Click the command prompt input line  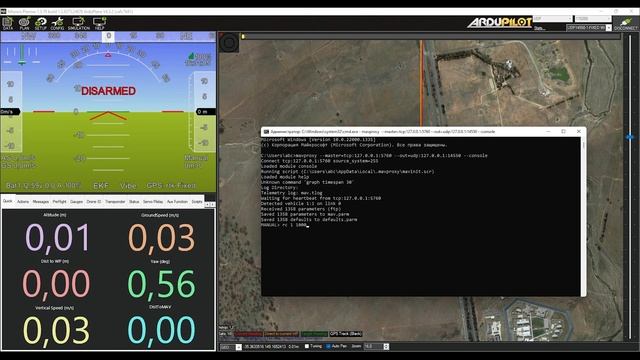(284, 225)
